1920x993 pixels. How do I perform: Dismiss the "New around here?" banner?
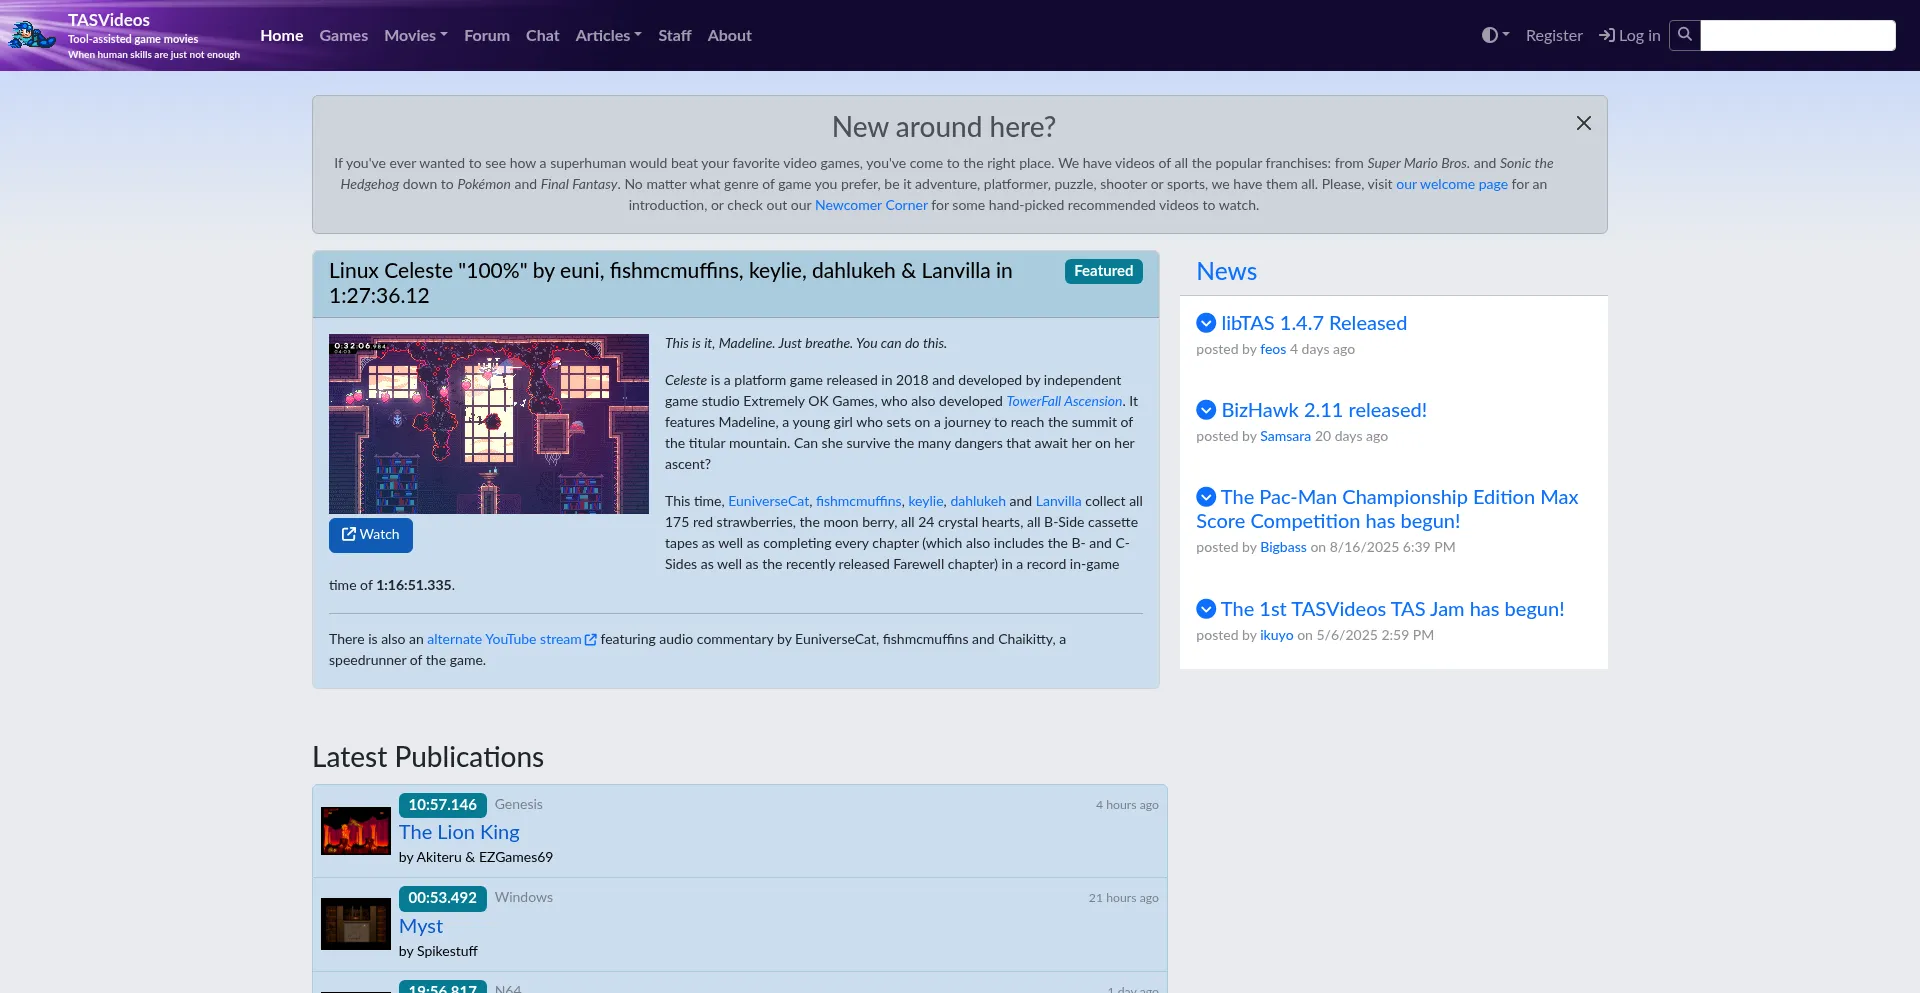(1583, 123)
